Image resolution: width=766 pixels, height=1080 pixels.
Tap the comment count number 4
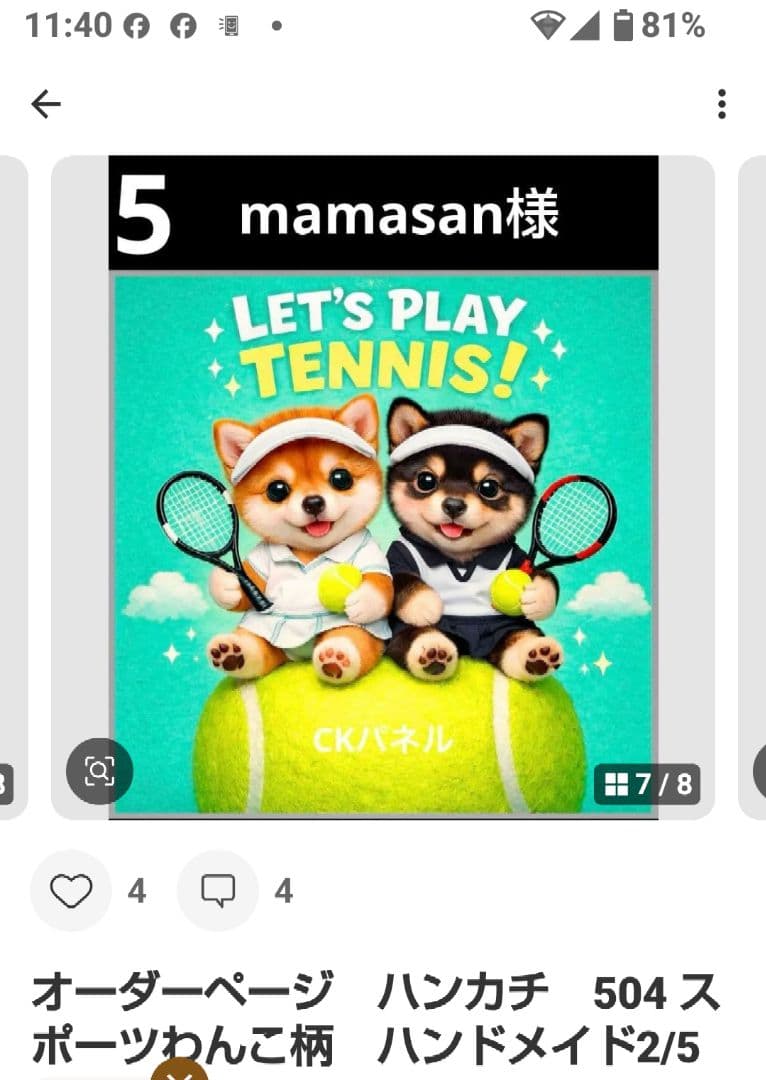284,891
